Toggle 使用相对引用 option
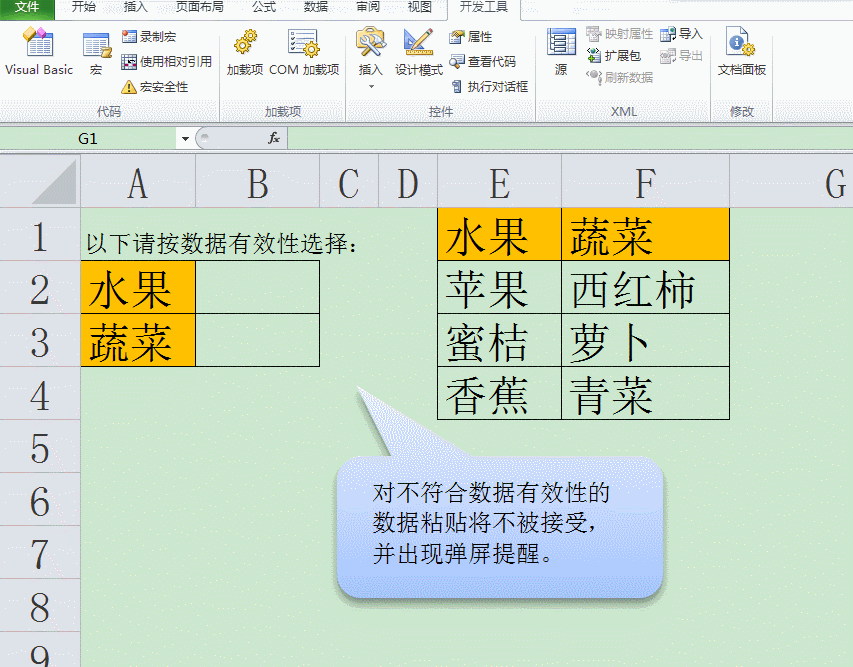The image size is (853, 667). (x=166, y=61)
